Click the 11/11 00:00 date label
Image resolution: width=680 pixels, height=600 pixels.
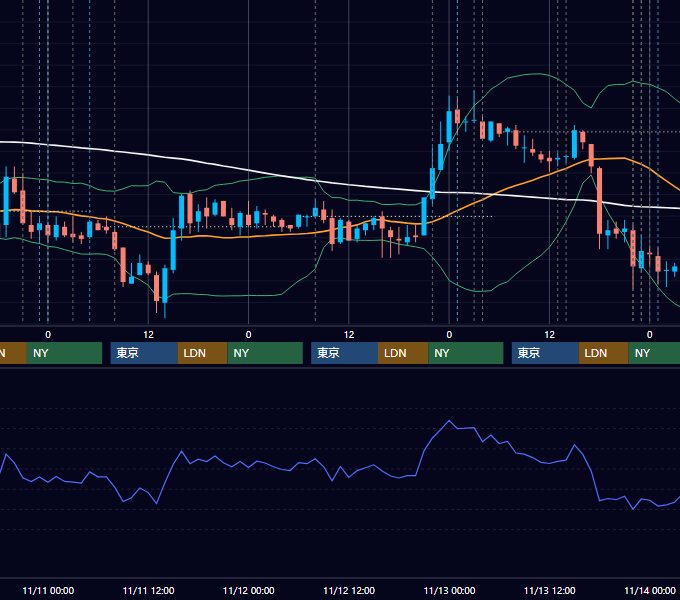coord(48,590)
